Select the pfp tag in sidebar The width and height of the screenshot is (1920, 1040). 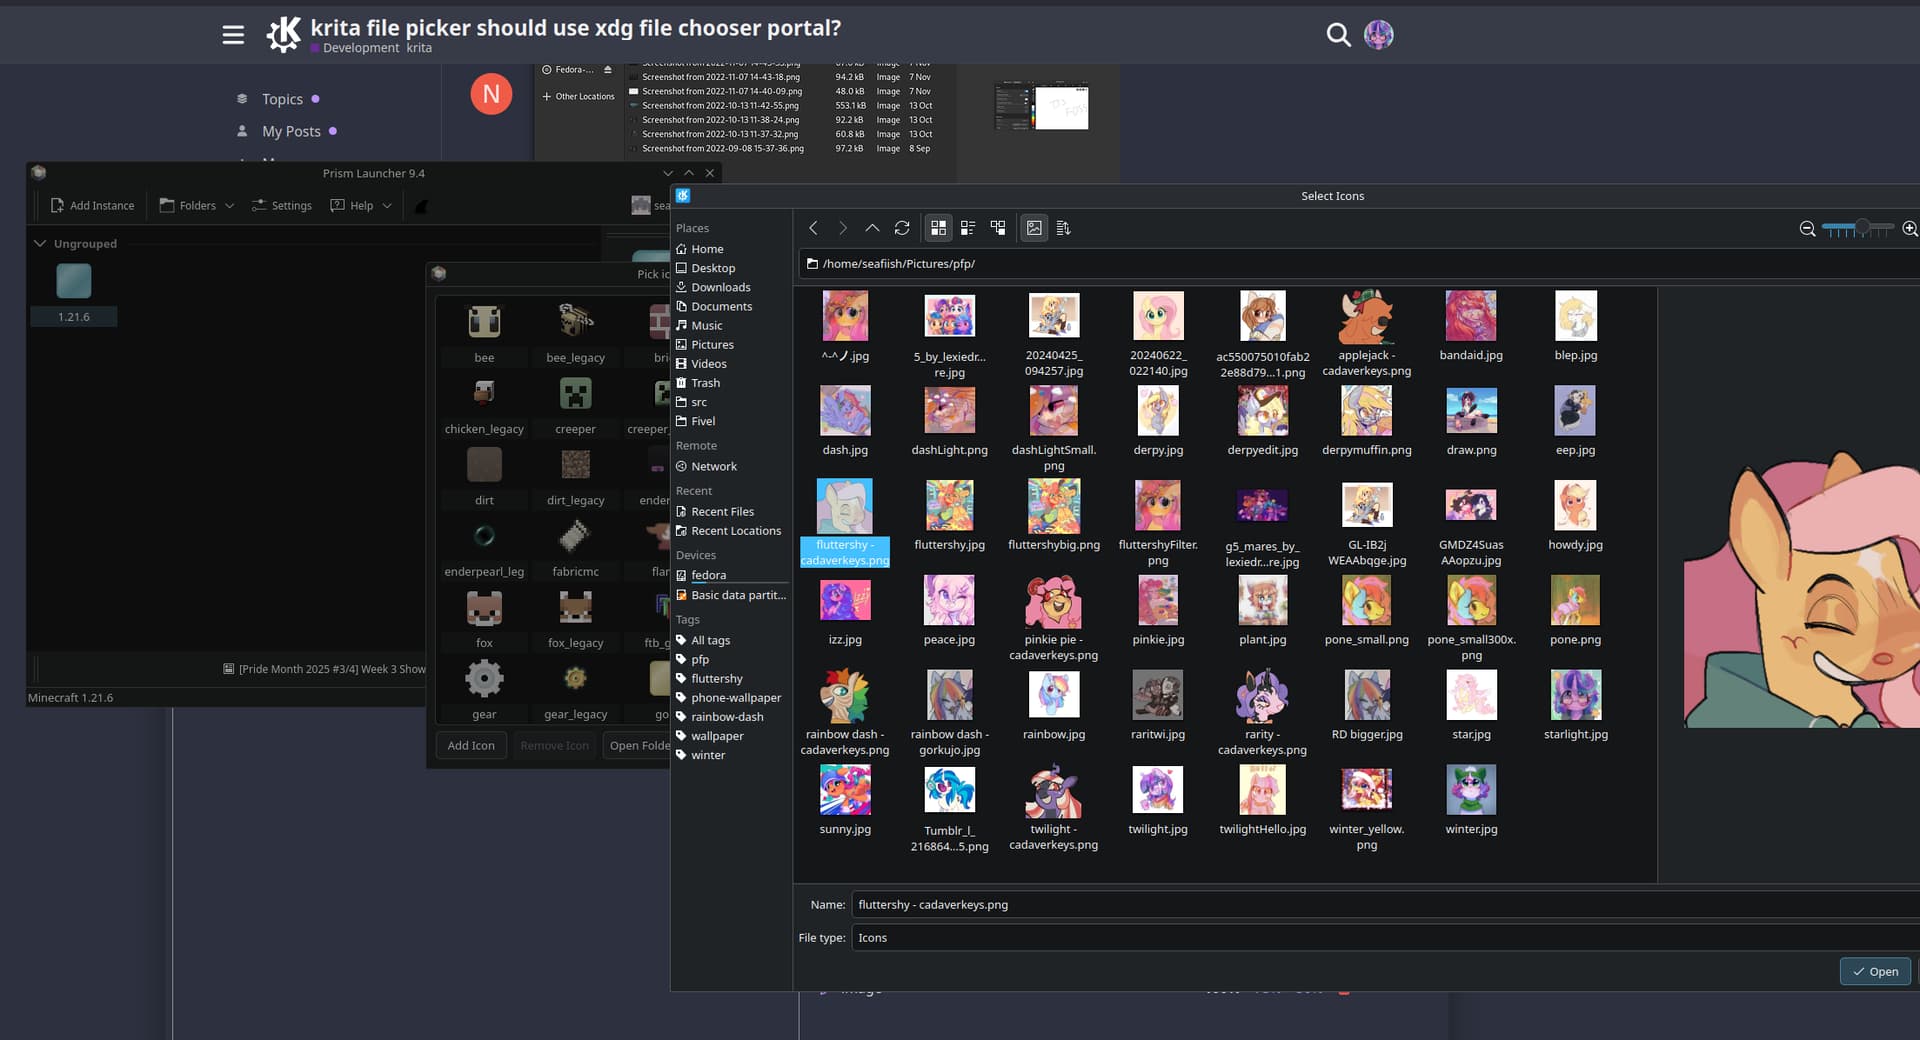700,659
